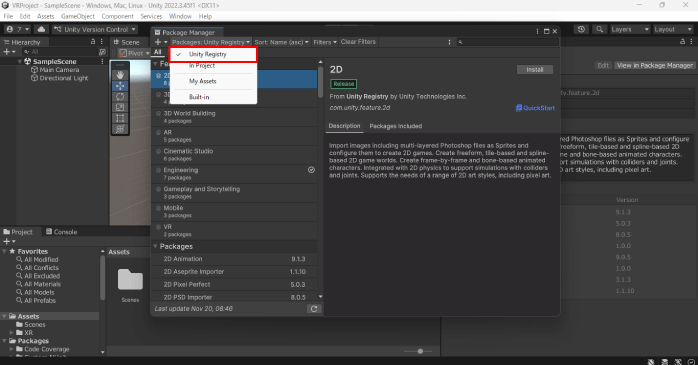
Task: Install the 2D feature package
Action: [535, 69]
